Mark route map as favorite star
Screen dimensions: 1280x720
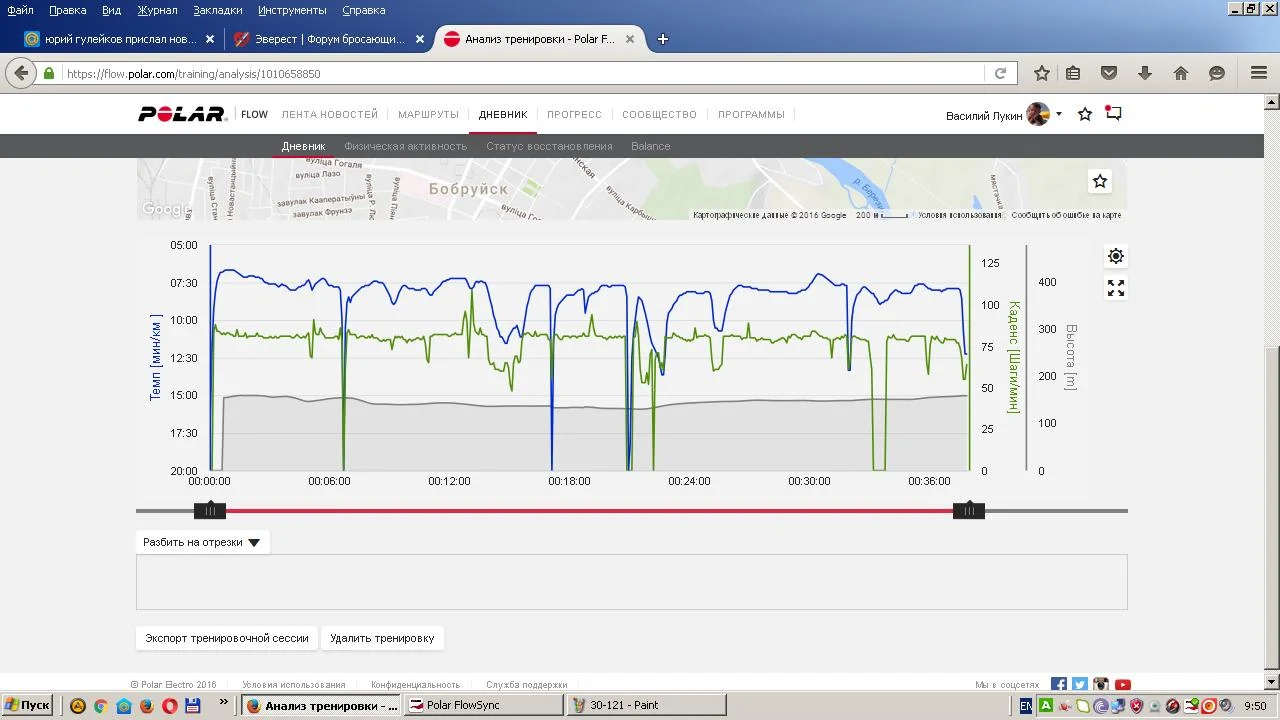[1100, 181]
